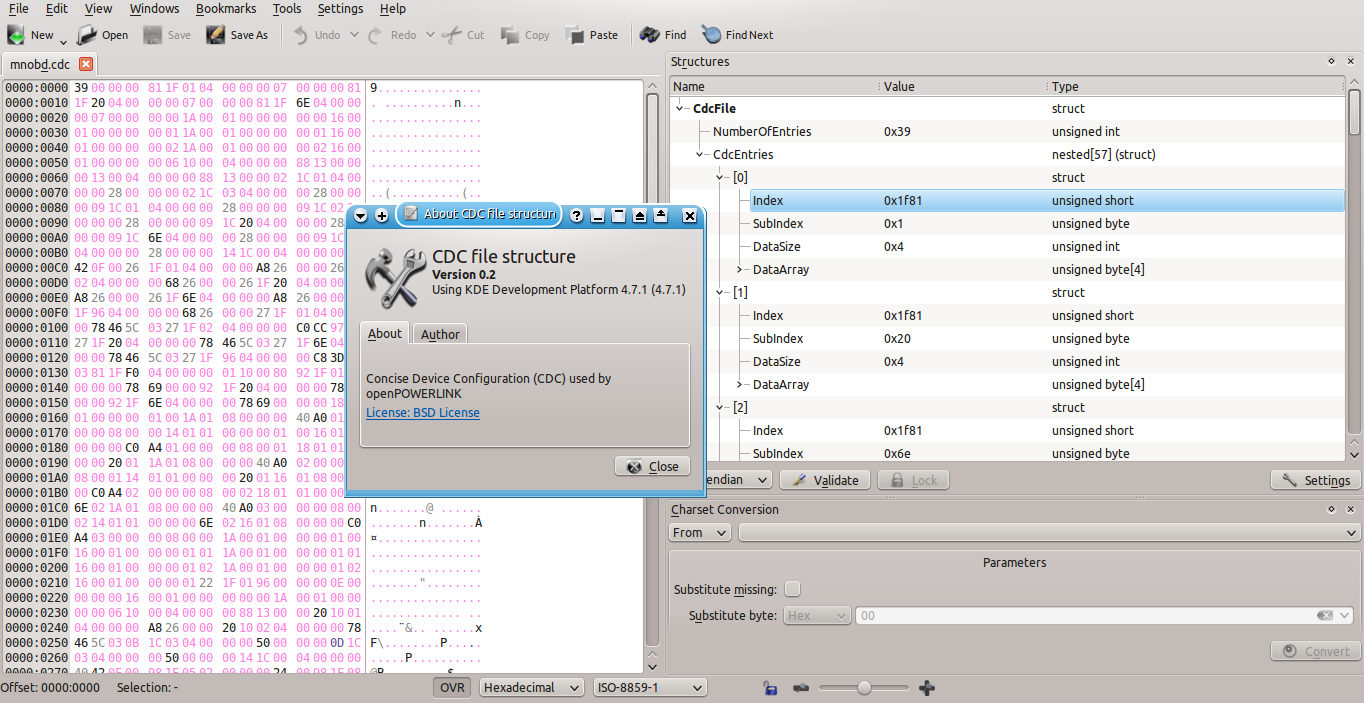Switch to the Author tab
Image resolution: width=1364 pixels, height=703 pixels.
point(440,334)
